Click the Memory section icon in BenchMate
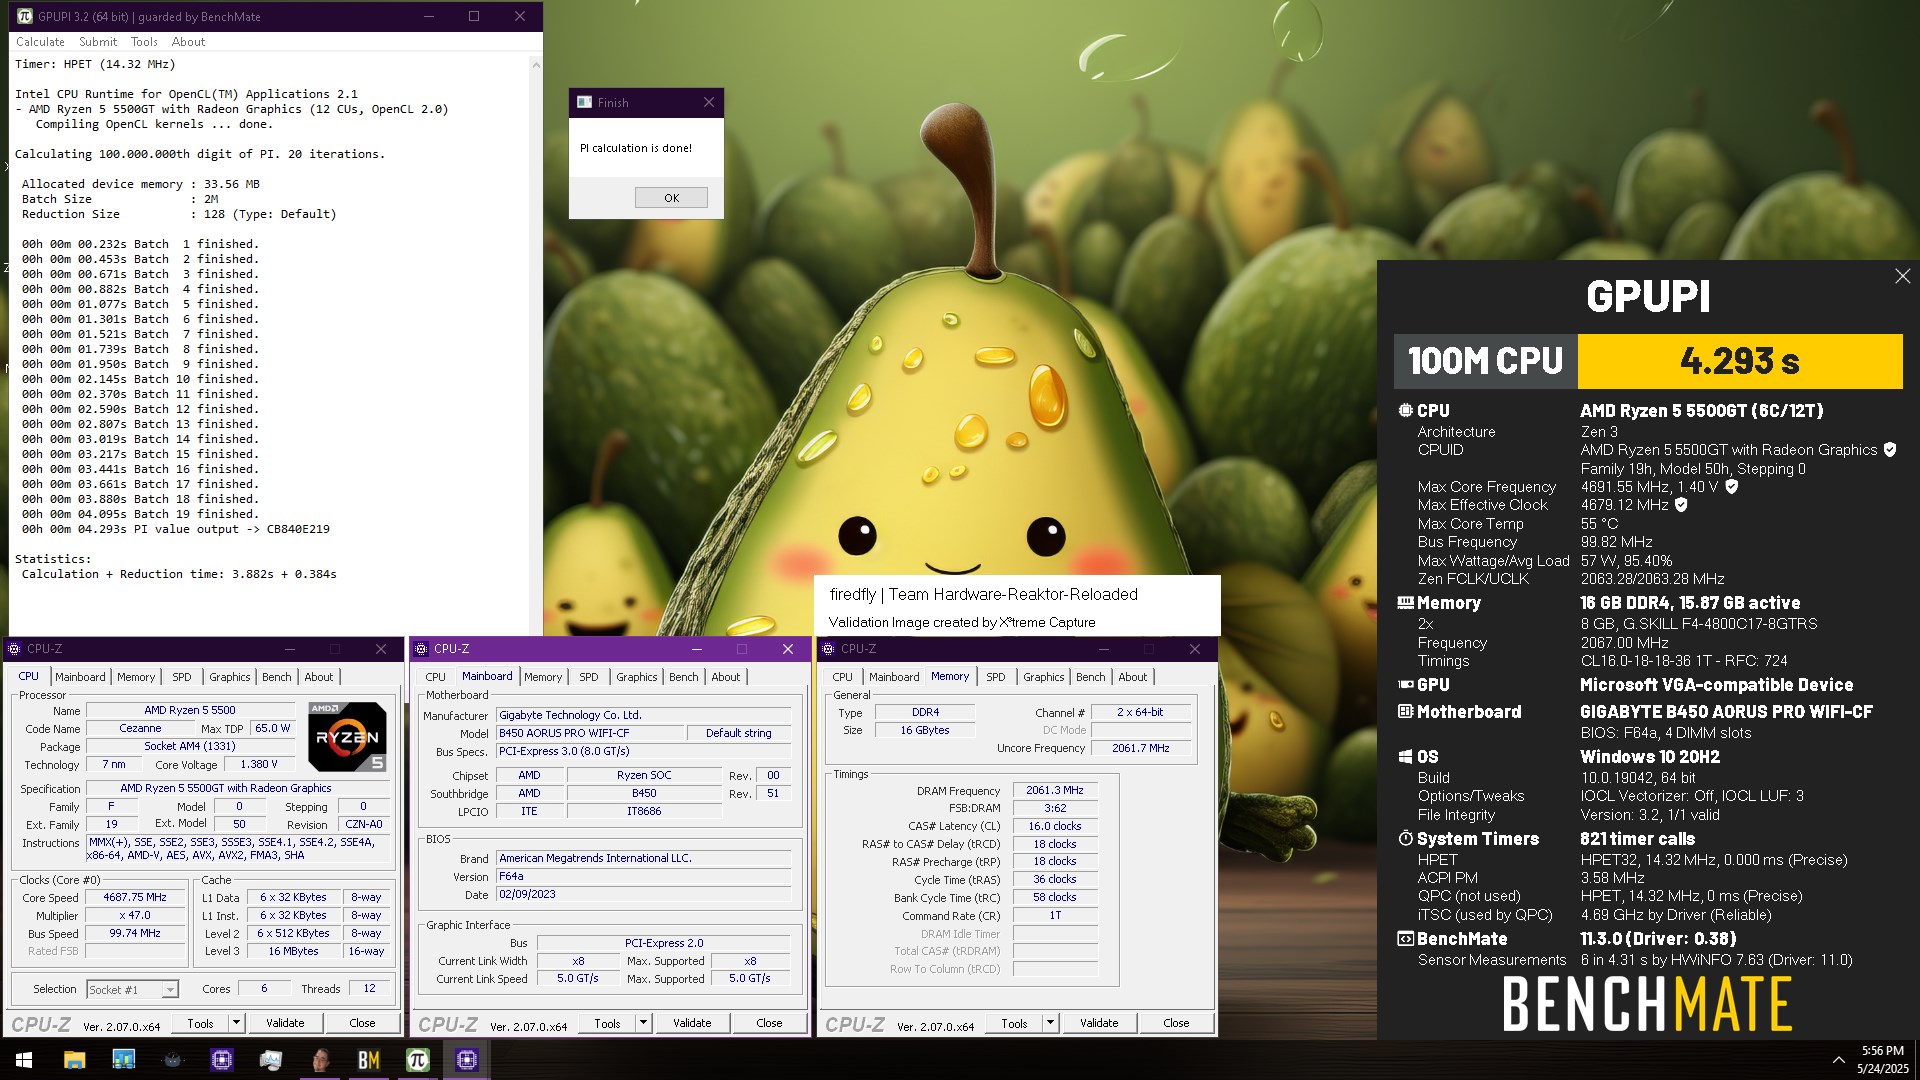Image resolution: width=1920 pixels, height=1080 pixels. 1405,603
